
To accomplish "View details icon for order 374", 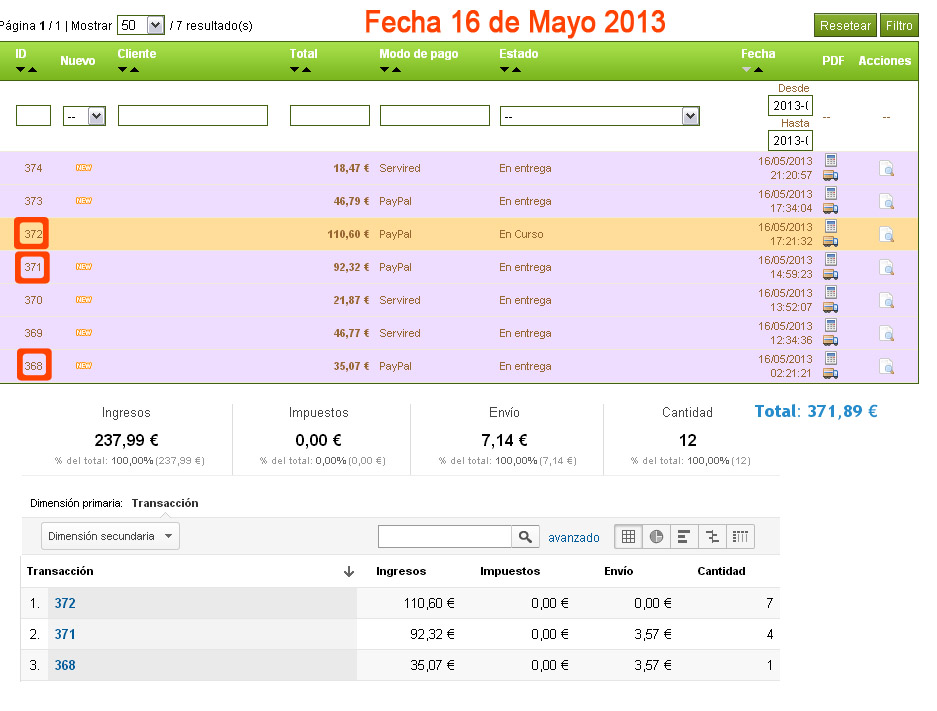I will pyautogui.click(x=887, y=168).
